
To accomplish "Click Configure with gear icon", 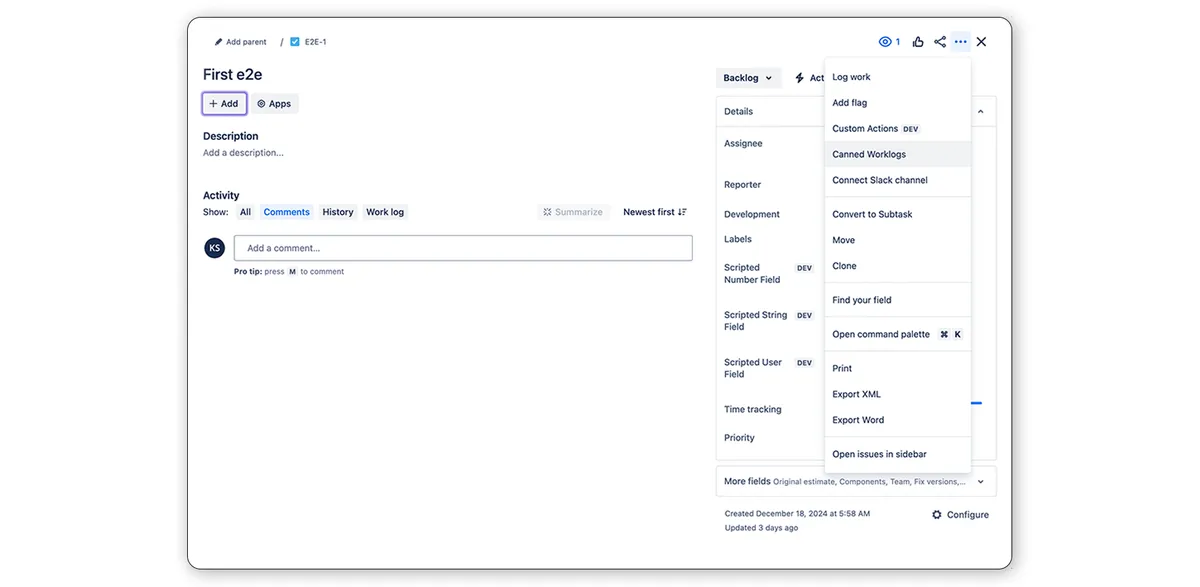I will tap(960, 515).
